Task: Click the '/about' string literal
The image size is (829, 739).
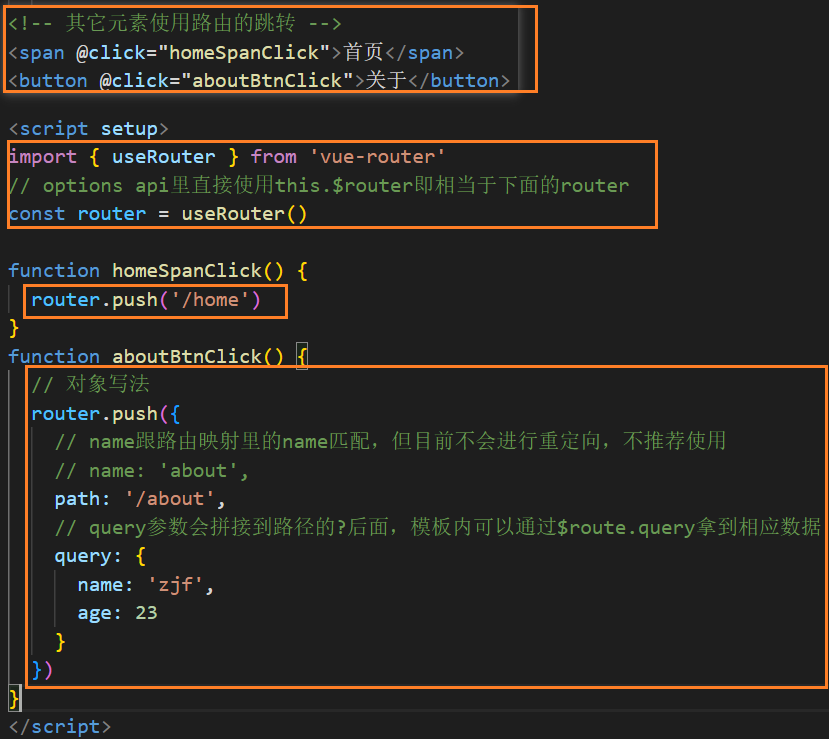Action: click(170, 498)
